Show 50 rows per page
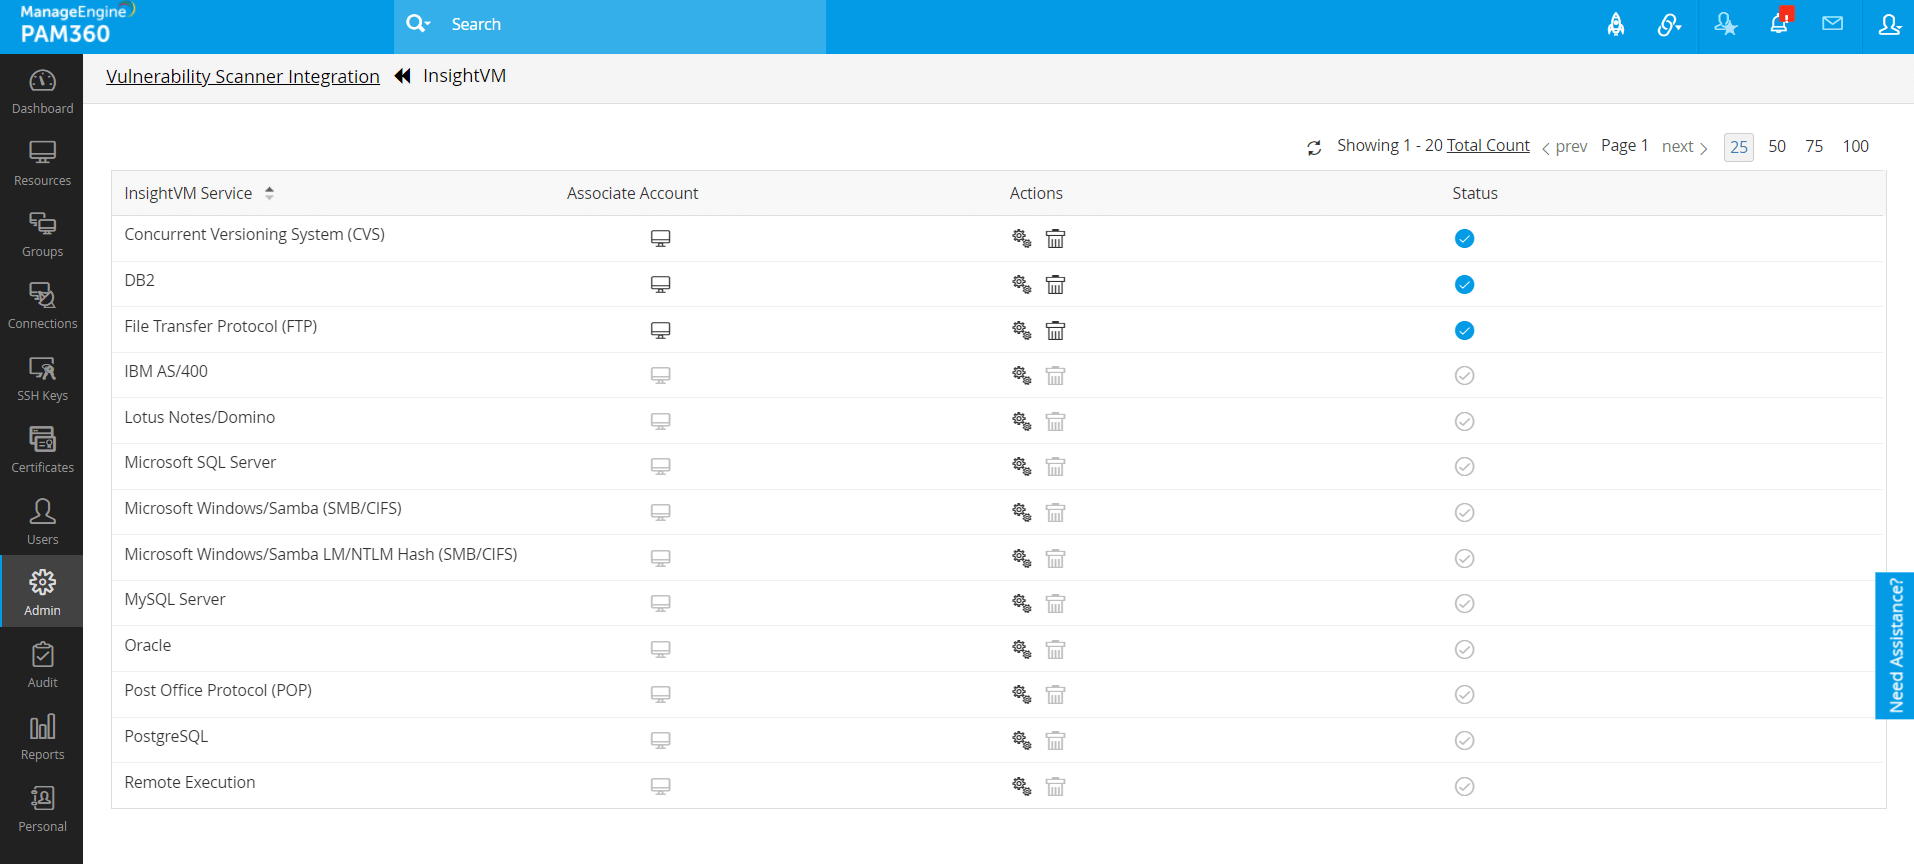 [1777, 146]
